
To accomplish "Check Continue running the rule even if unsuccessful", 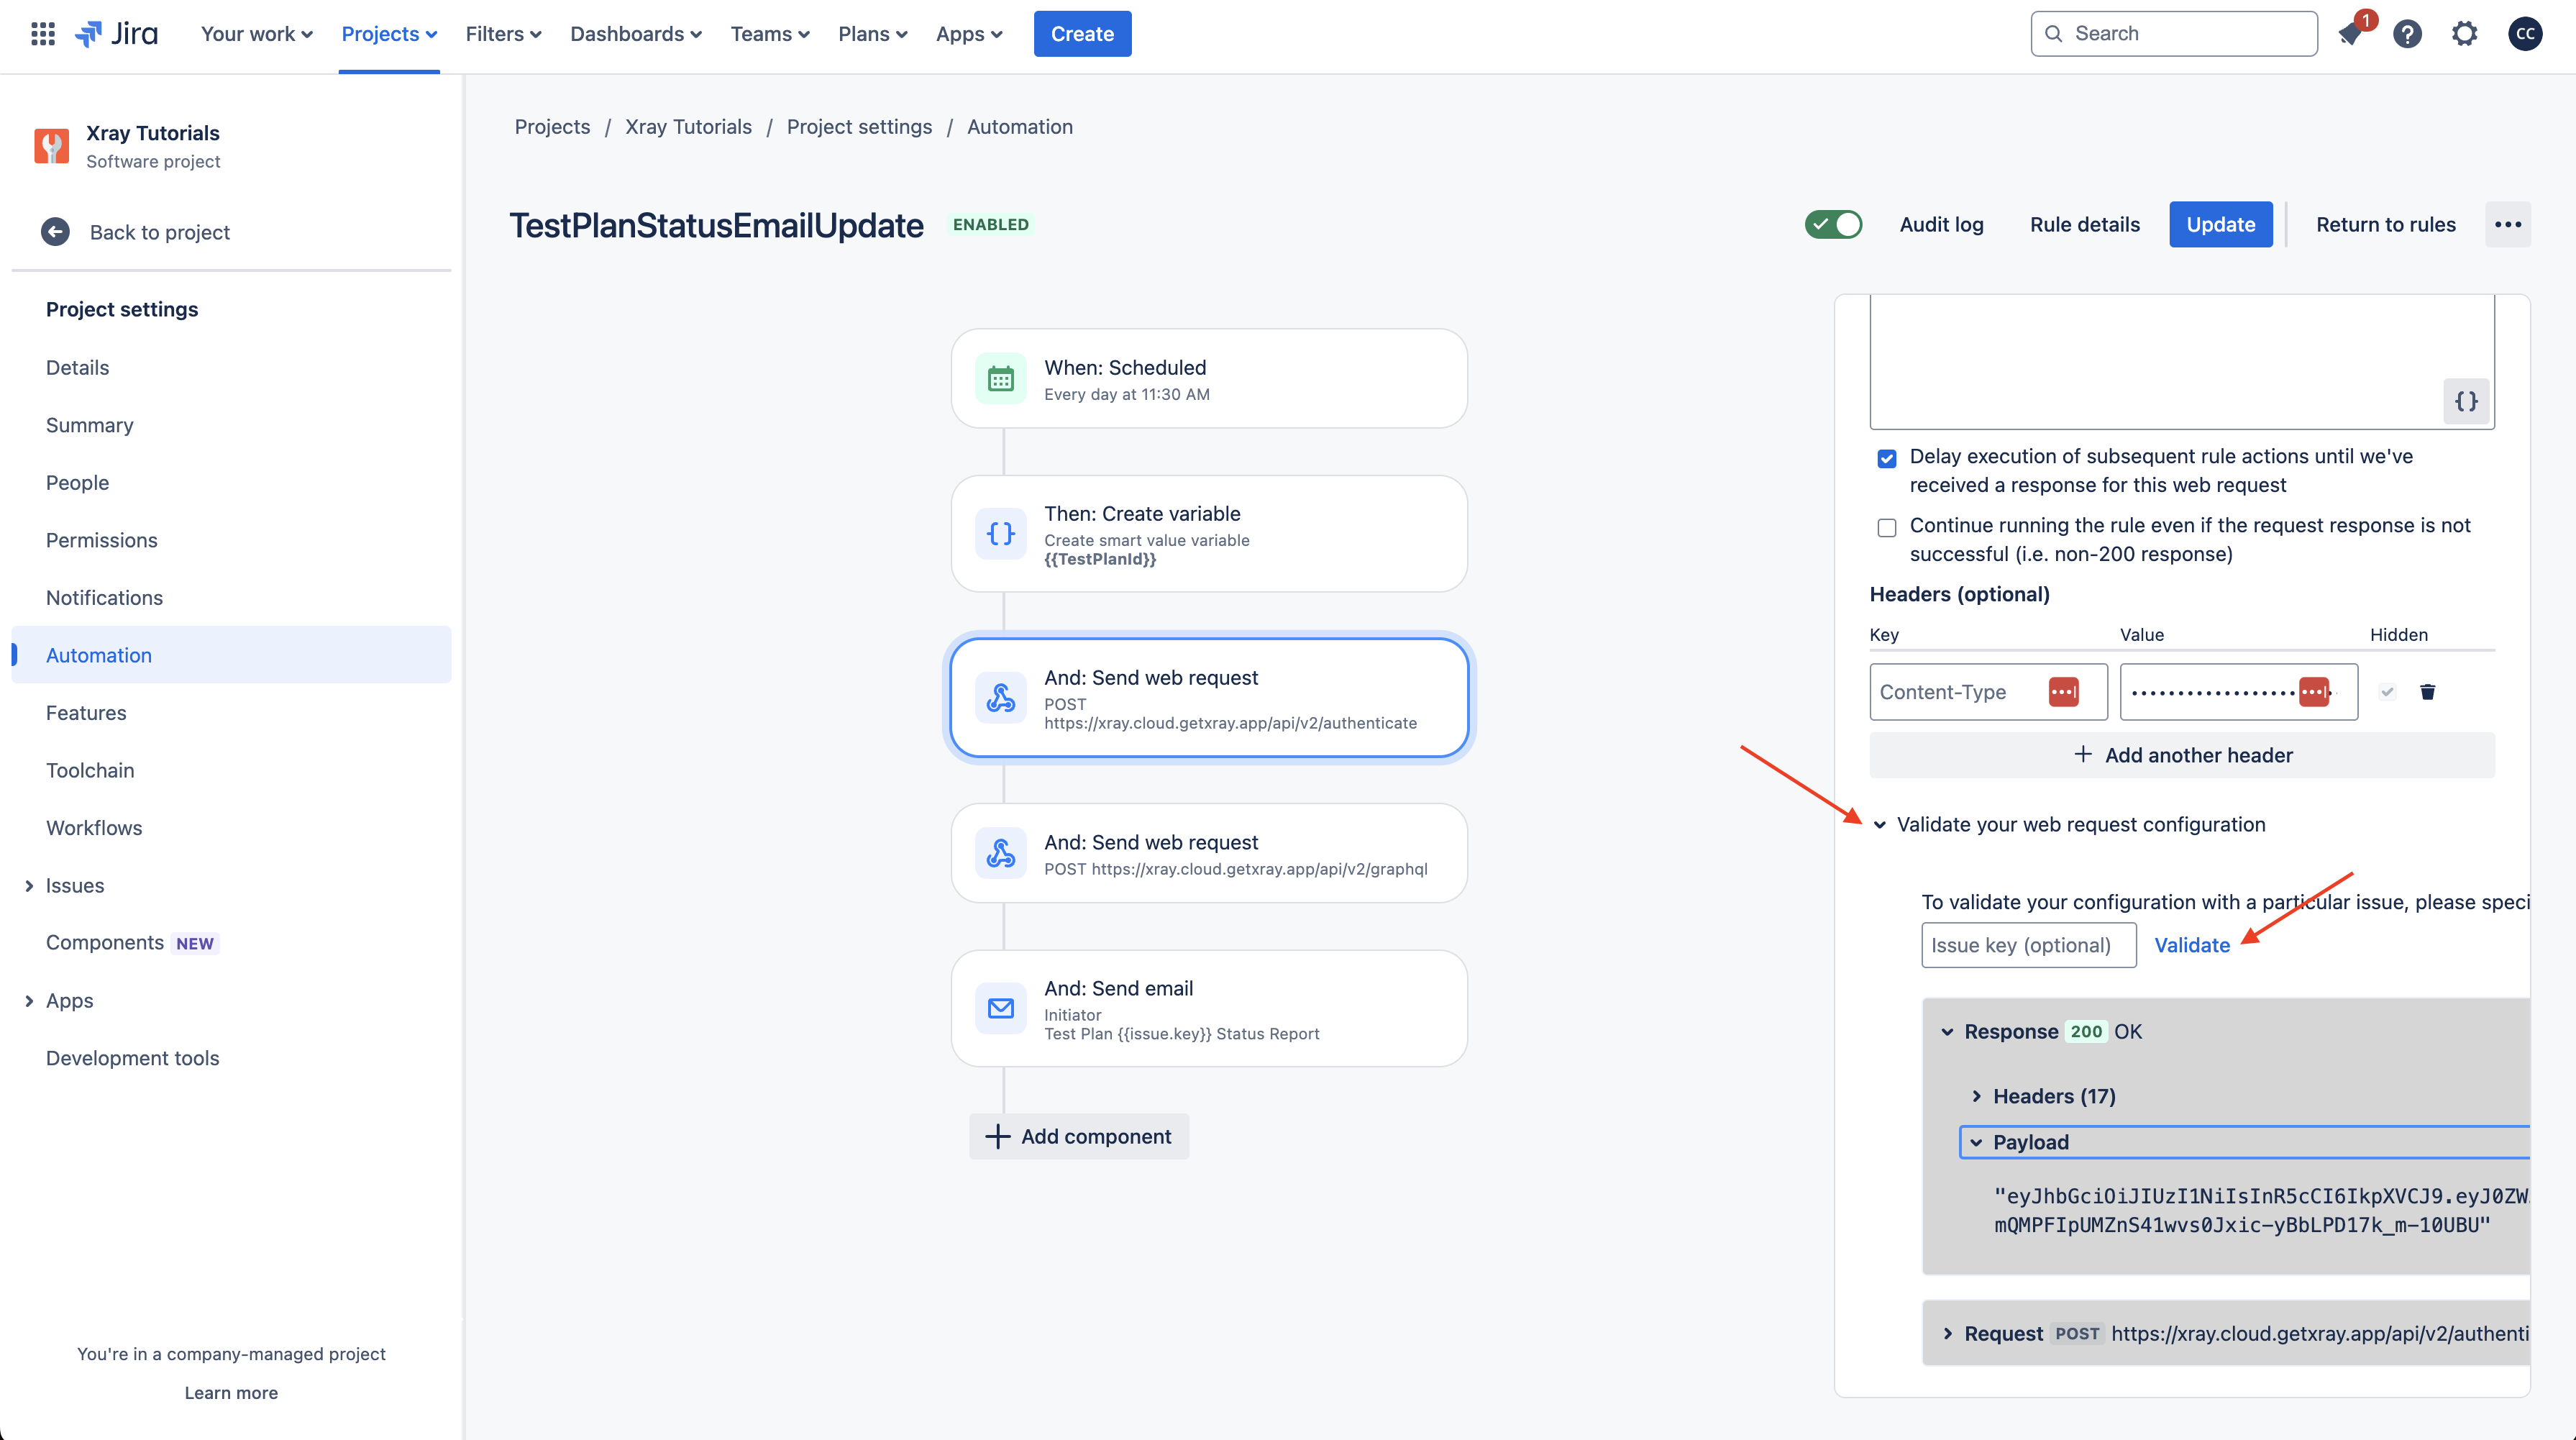I will [1887, 528].
